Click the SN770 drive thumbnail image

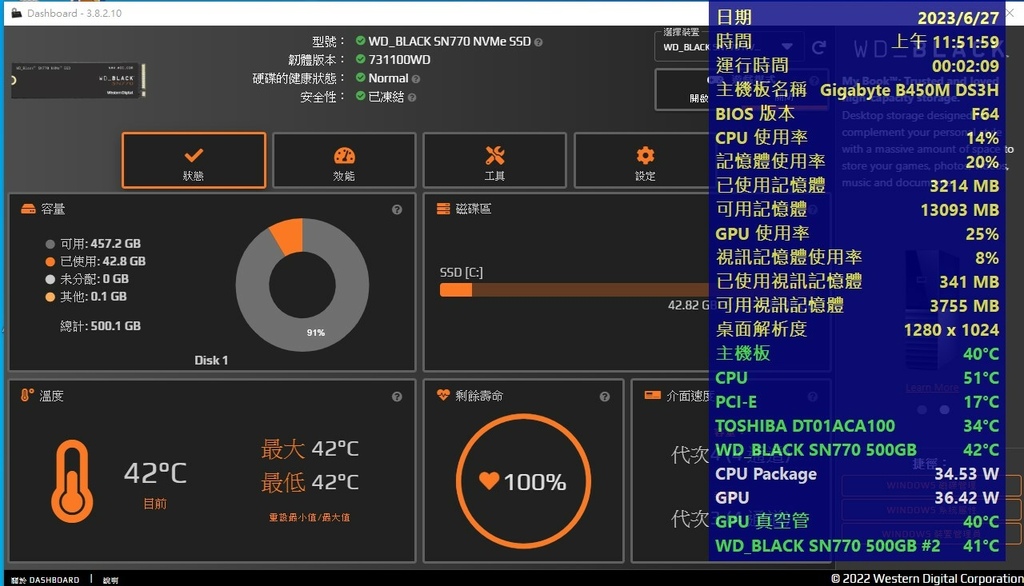pyautogui.click(x=78, y=80)
